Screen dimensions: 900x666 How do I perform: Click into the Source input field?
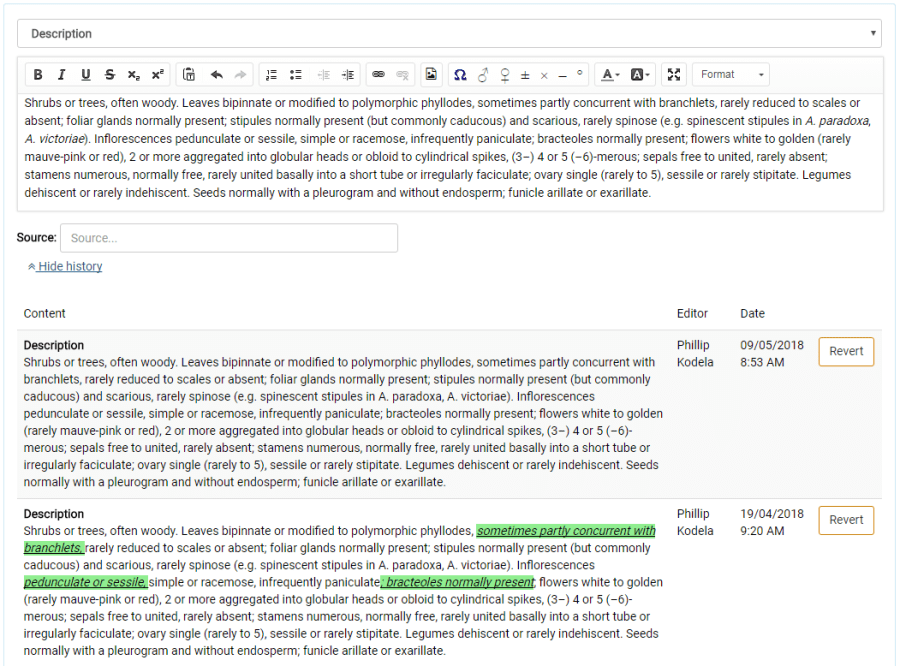point(229,238)
